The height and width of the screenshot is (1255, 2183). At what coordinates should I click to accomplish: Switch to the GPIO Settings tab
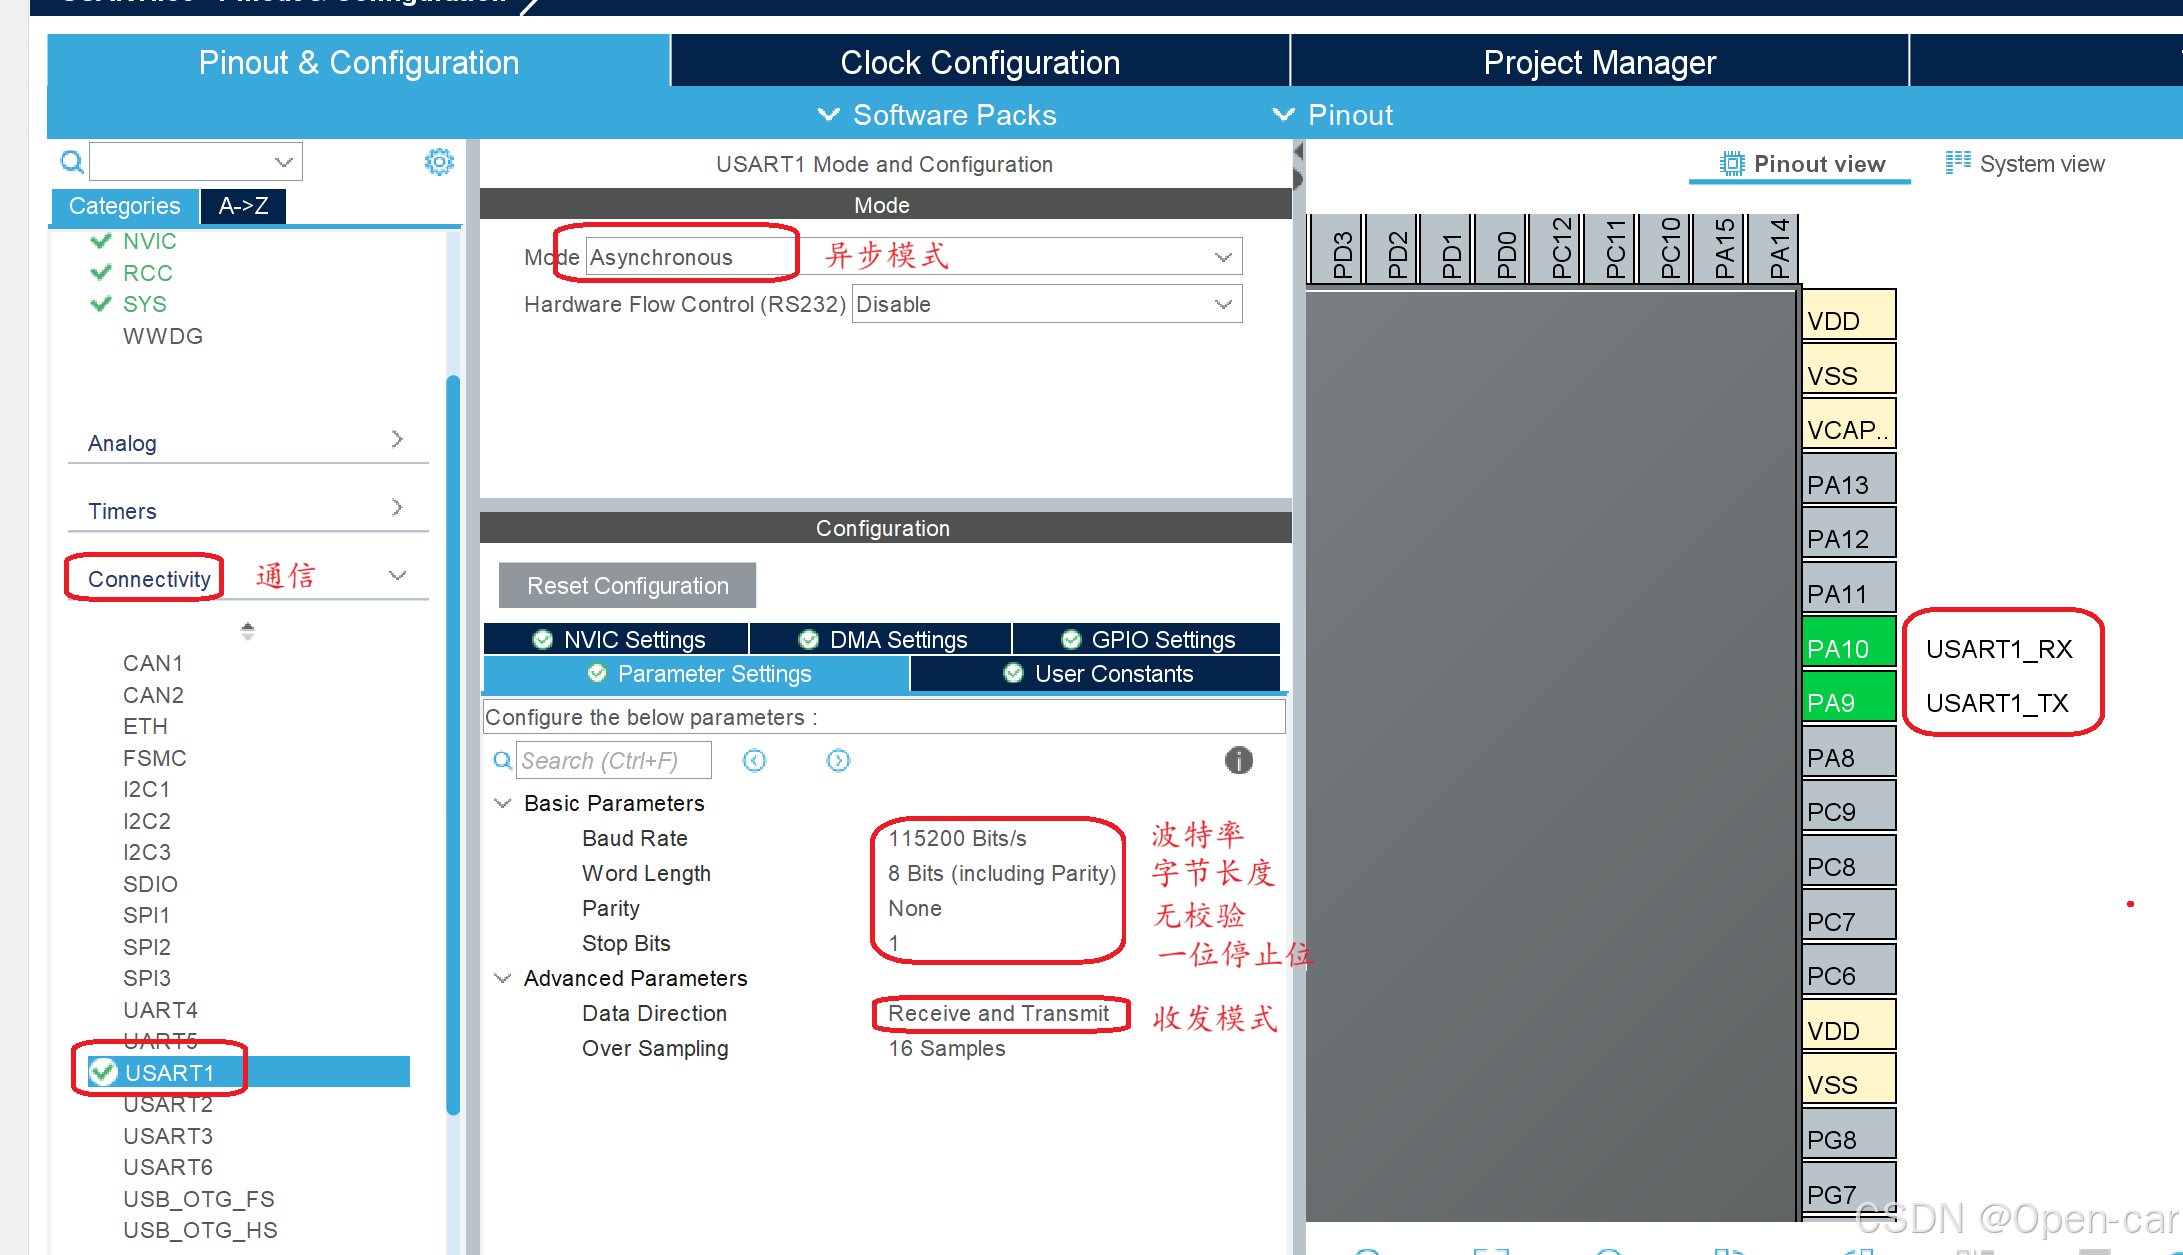click(1148, 639)
